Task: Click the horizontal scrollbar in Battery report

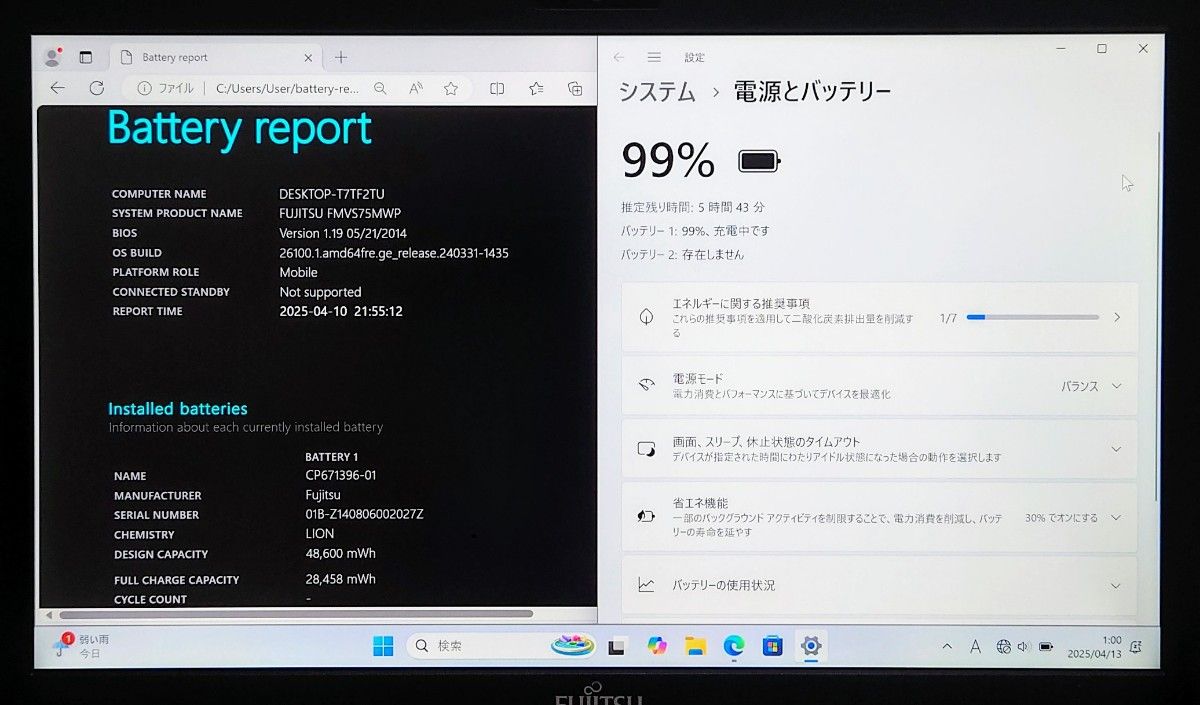Action: point(295,614)
